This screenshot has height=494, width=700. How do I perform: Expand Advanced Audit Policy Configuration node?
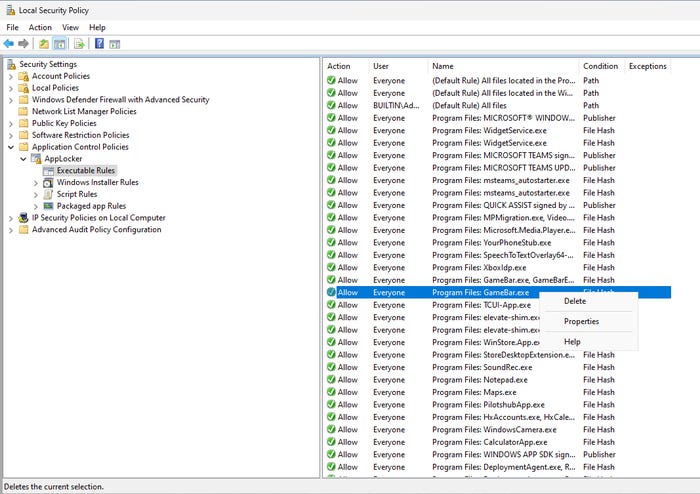pos(11,230)
